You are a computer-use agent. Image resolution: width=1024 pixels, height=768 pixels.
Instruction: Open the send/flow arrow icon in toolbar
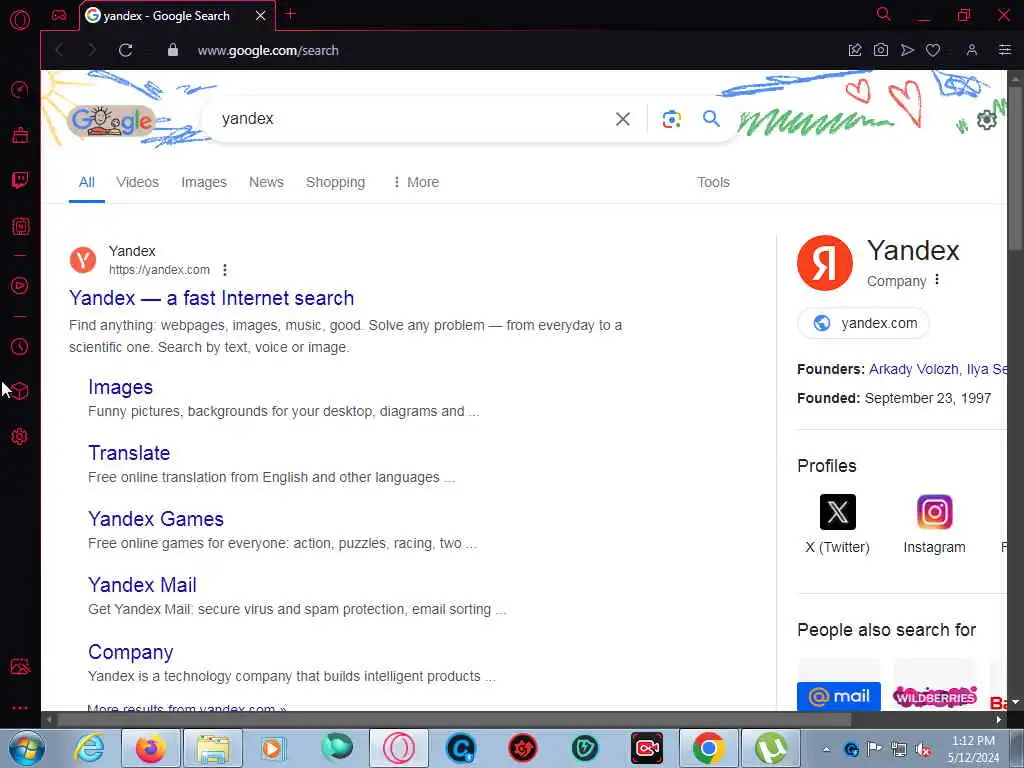click(x=907, y=50)
